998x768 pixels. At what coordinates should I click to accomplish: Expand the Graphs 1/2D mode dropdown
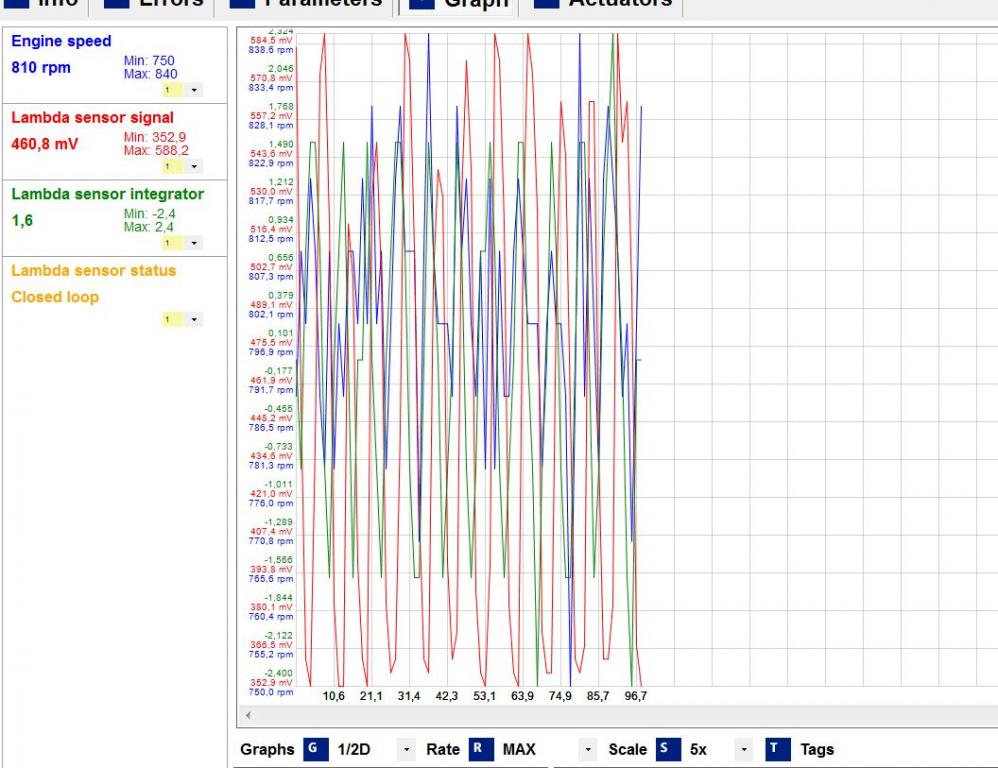(x=406, y=750)
